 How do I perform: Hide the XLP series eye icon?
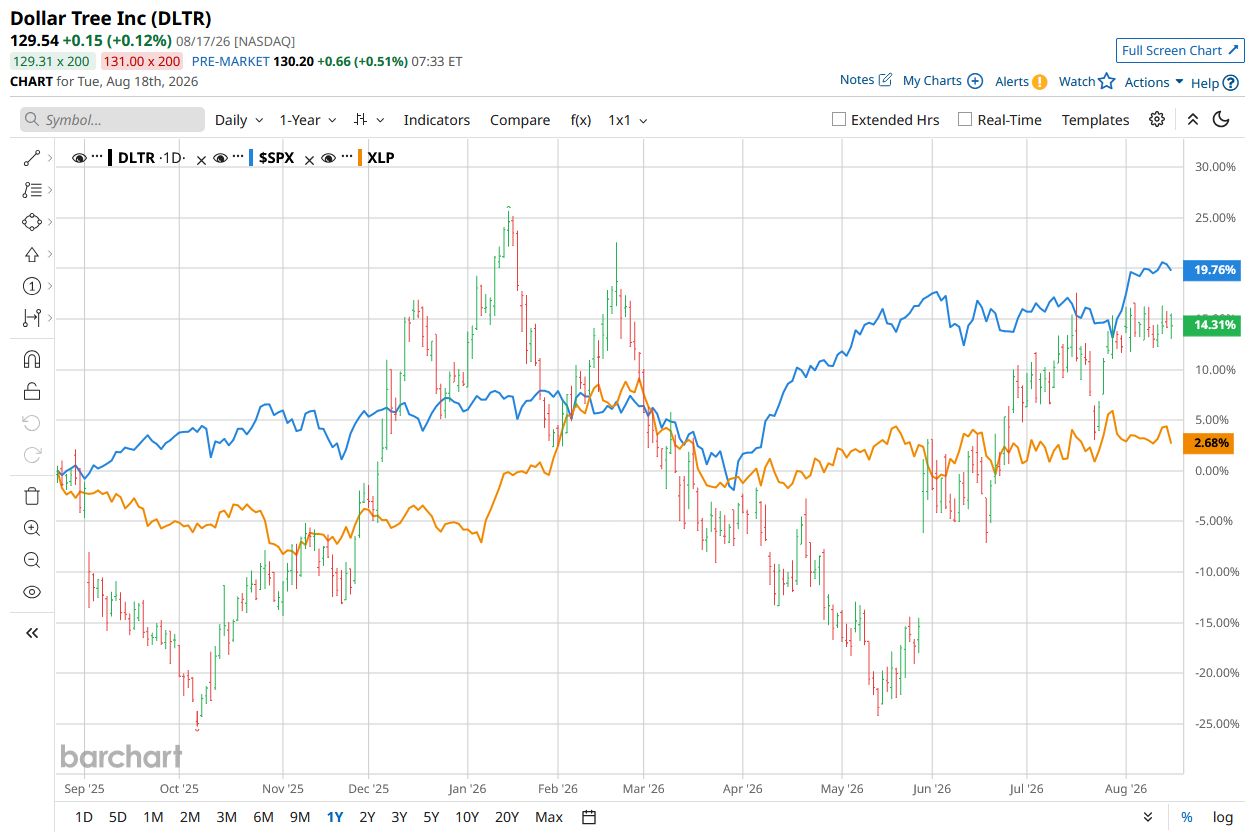[328, 158]
